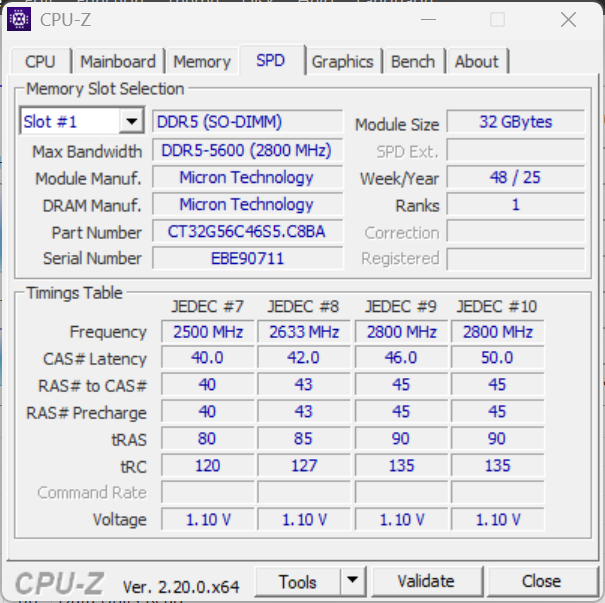Click the empty Correction field
Screen dimensions: 605x603
tap(515, 231)
